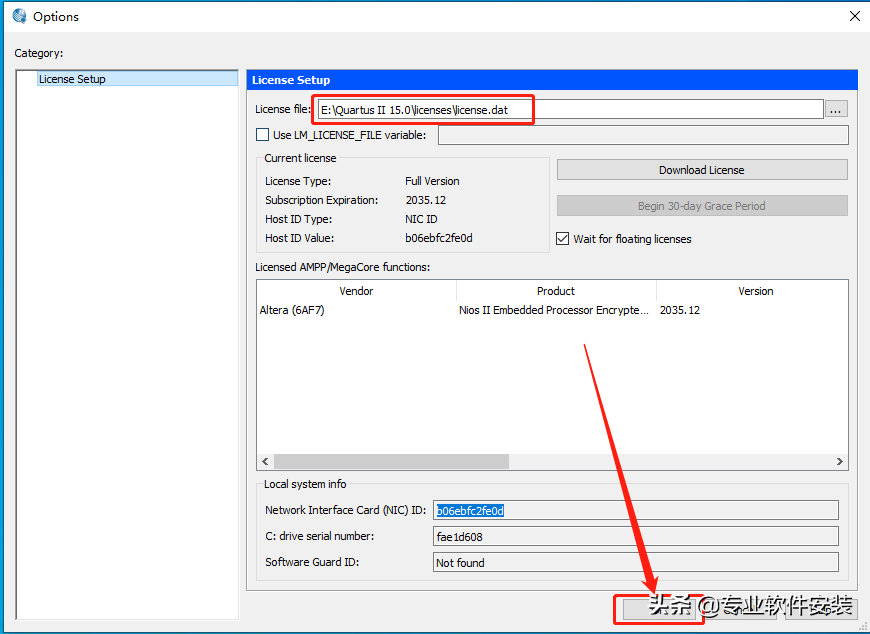The image size is (870, 634).
Task: Close the Options dialog window
Action: 854,16
